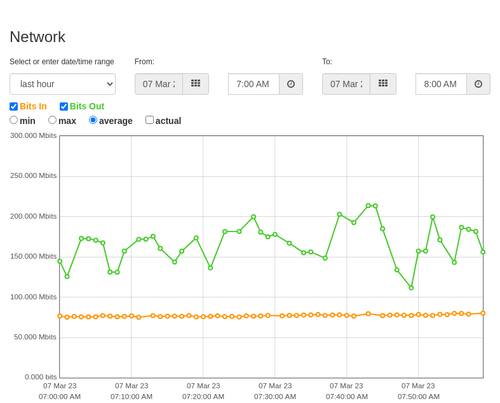This screenshot has height=403, width=500.
Task: Click the Bits Out peak point near 07:43
Action: coord(368,206)
